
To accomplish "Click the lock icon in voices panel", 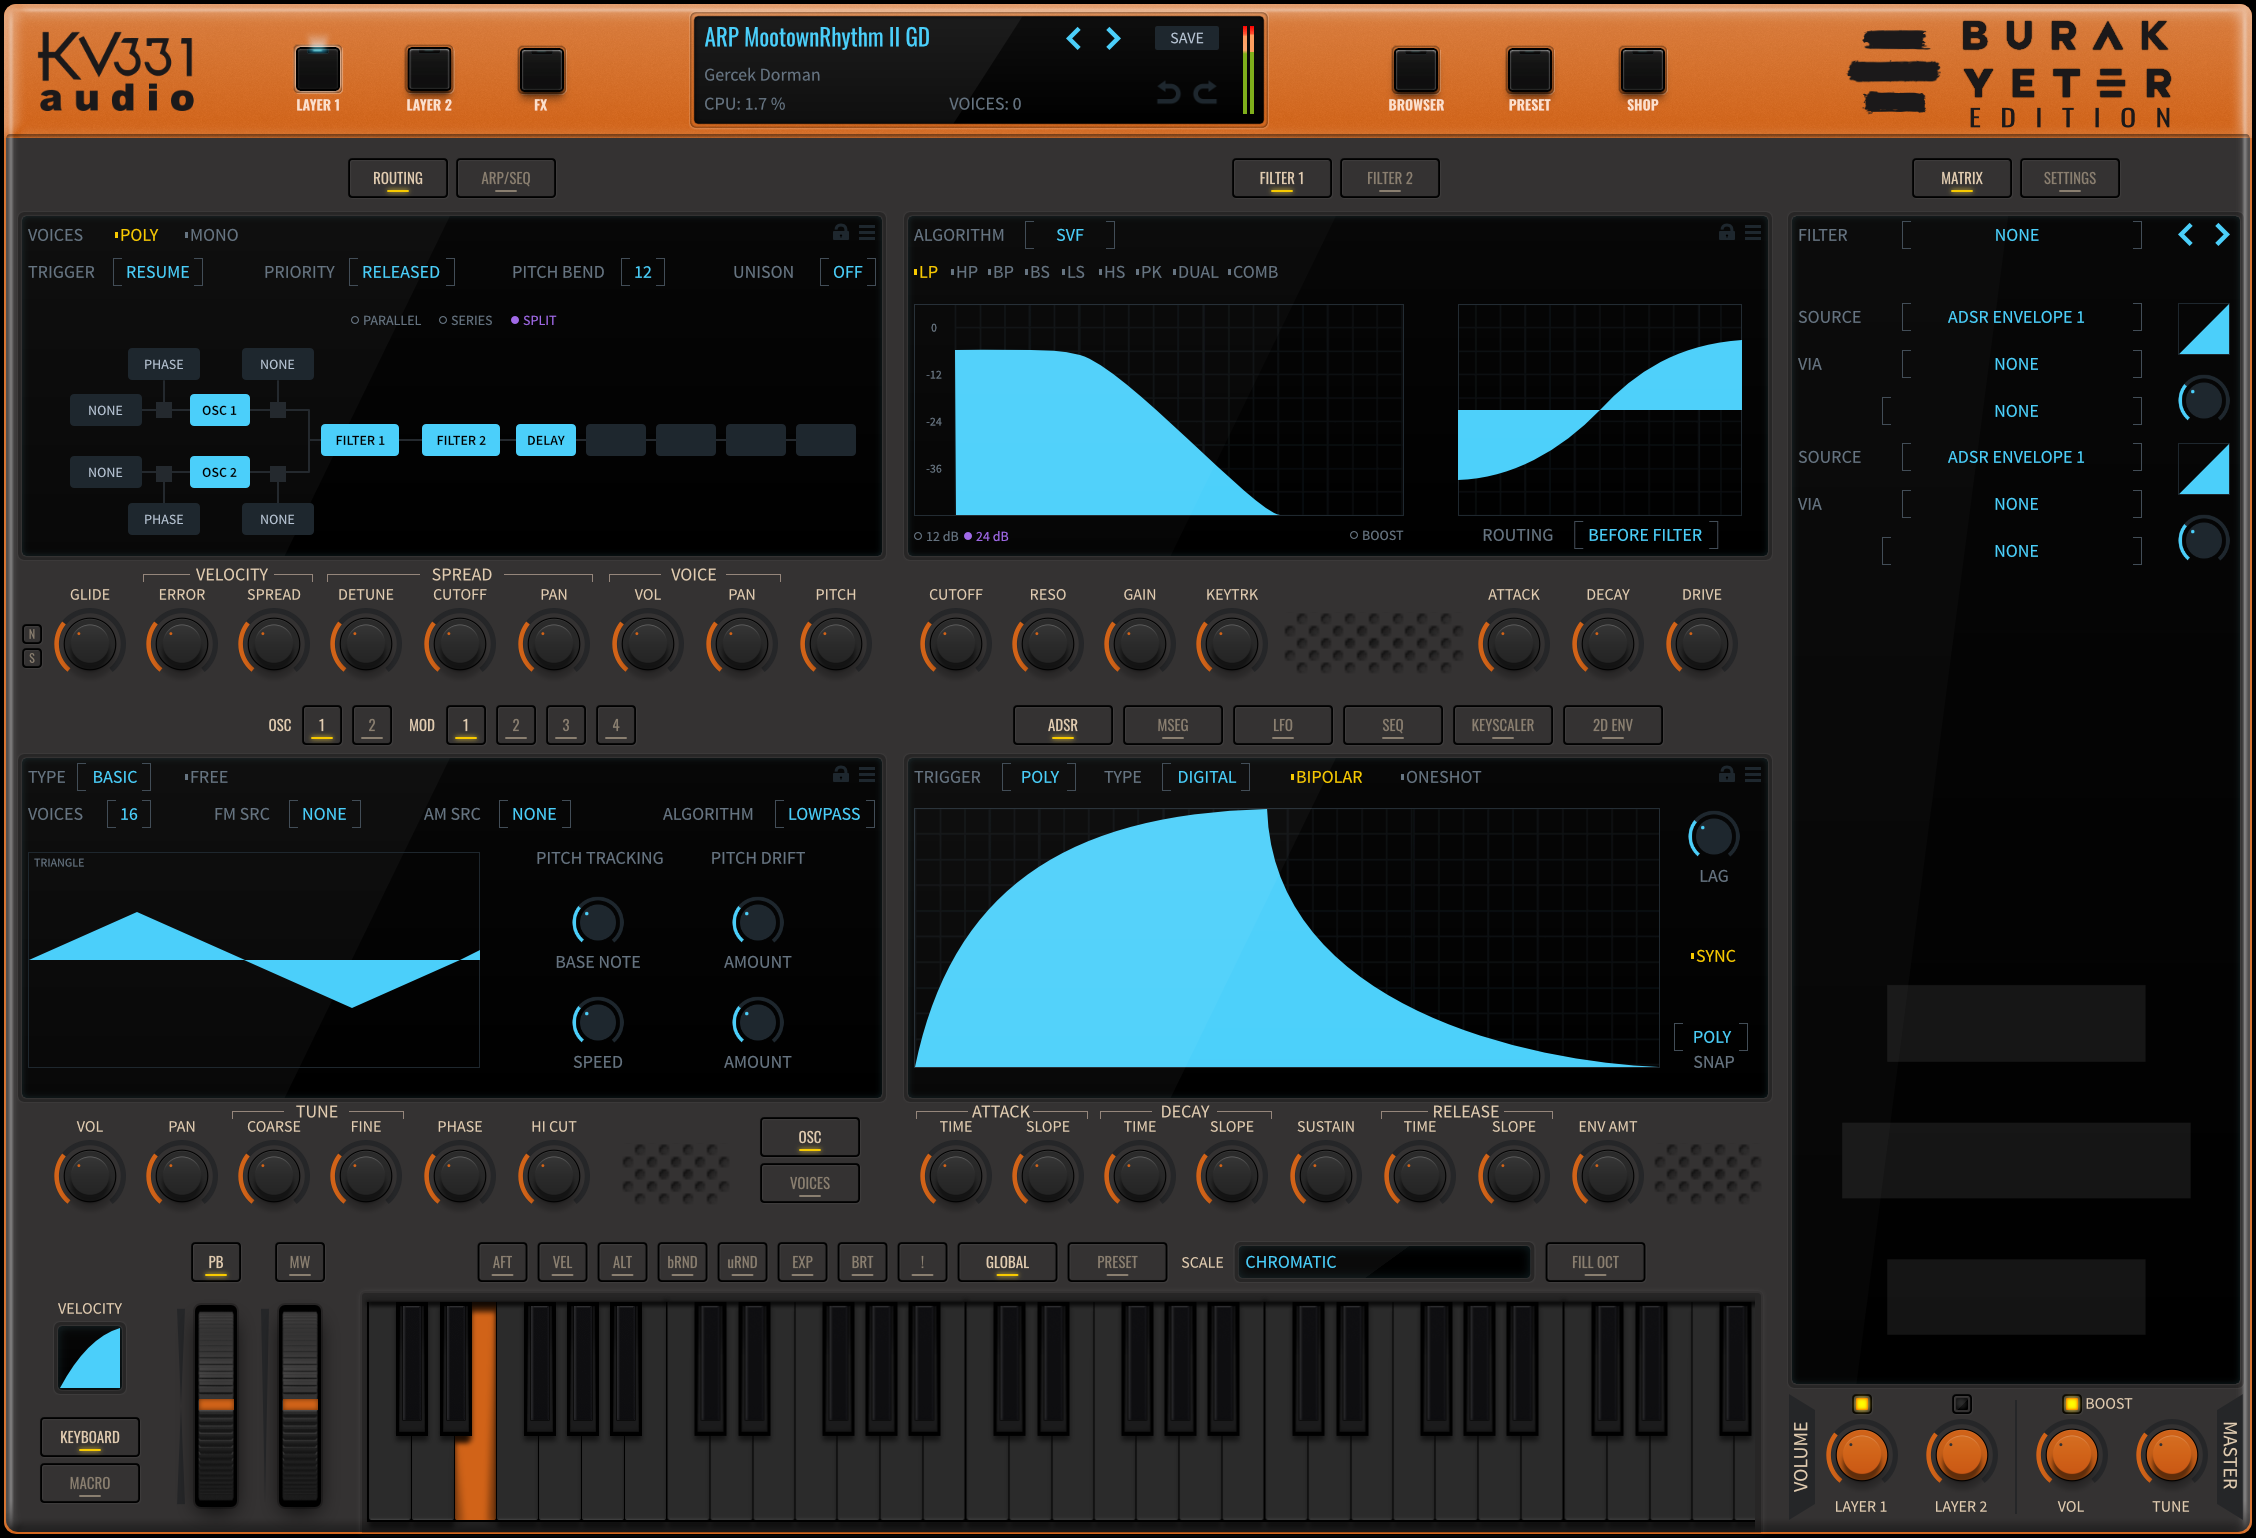I will click(x=841, y=233).
